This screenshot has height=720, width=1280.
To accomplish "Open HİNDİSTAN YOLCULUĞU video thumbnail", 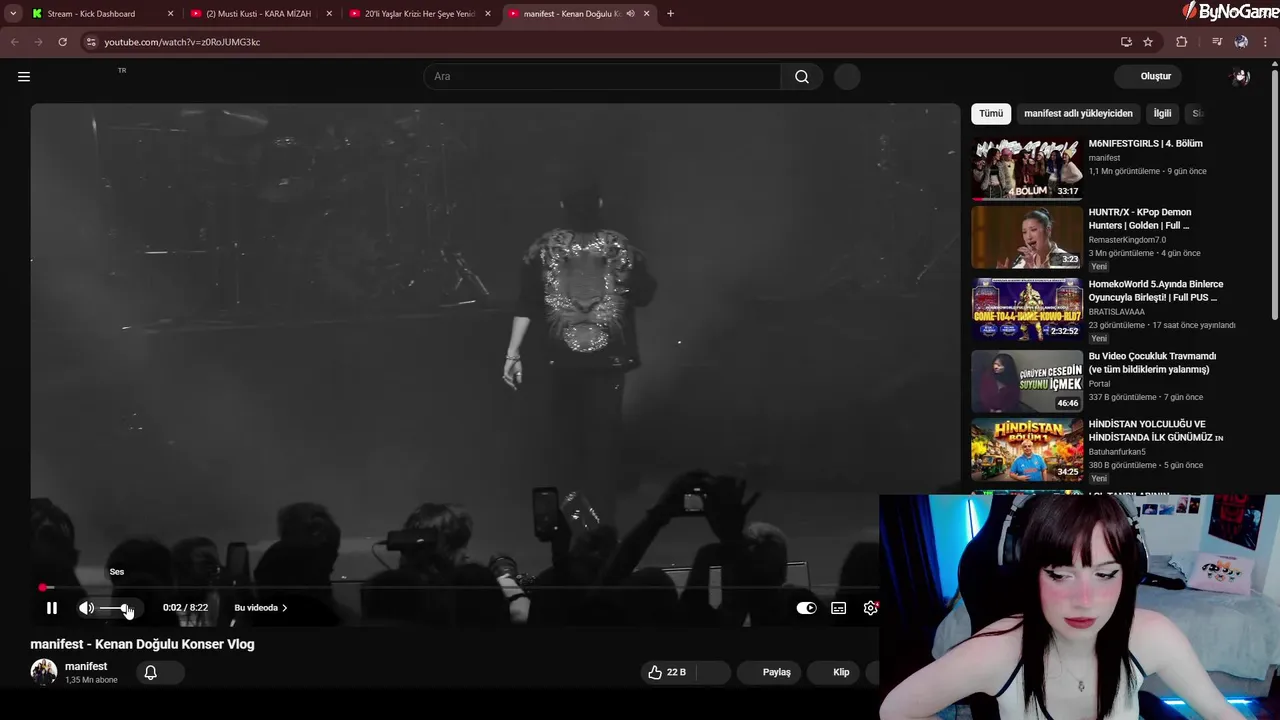I will tap(1027, 449).
